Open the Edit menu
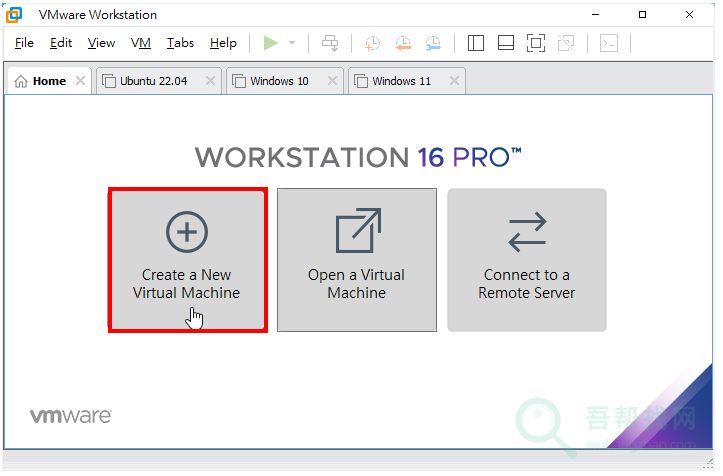 (x=61, y=43)
